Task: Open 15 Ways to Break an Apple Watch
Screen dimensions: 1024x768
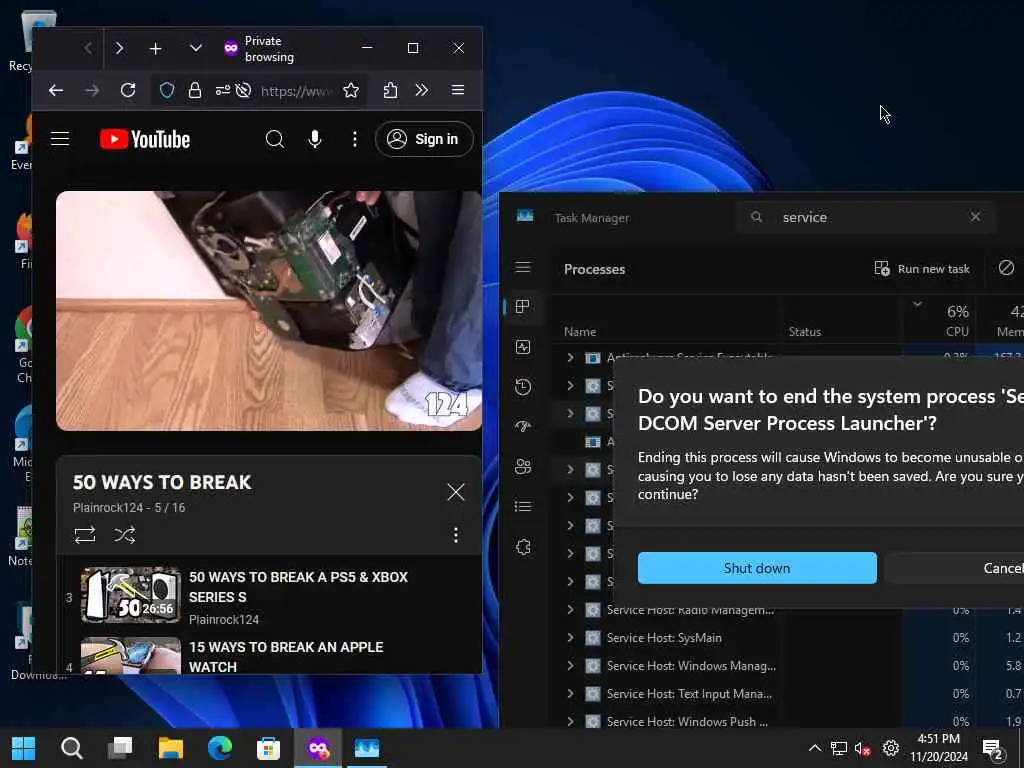Action: (269, 655)
